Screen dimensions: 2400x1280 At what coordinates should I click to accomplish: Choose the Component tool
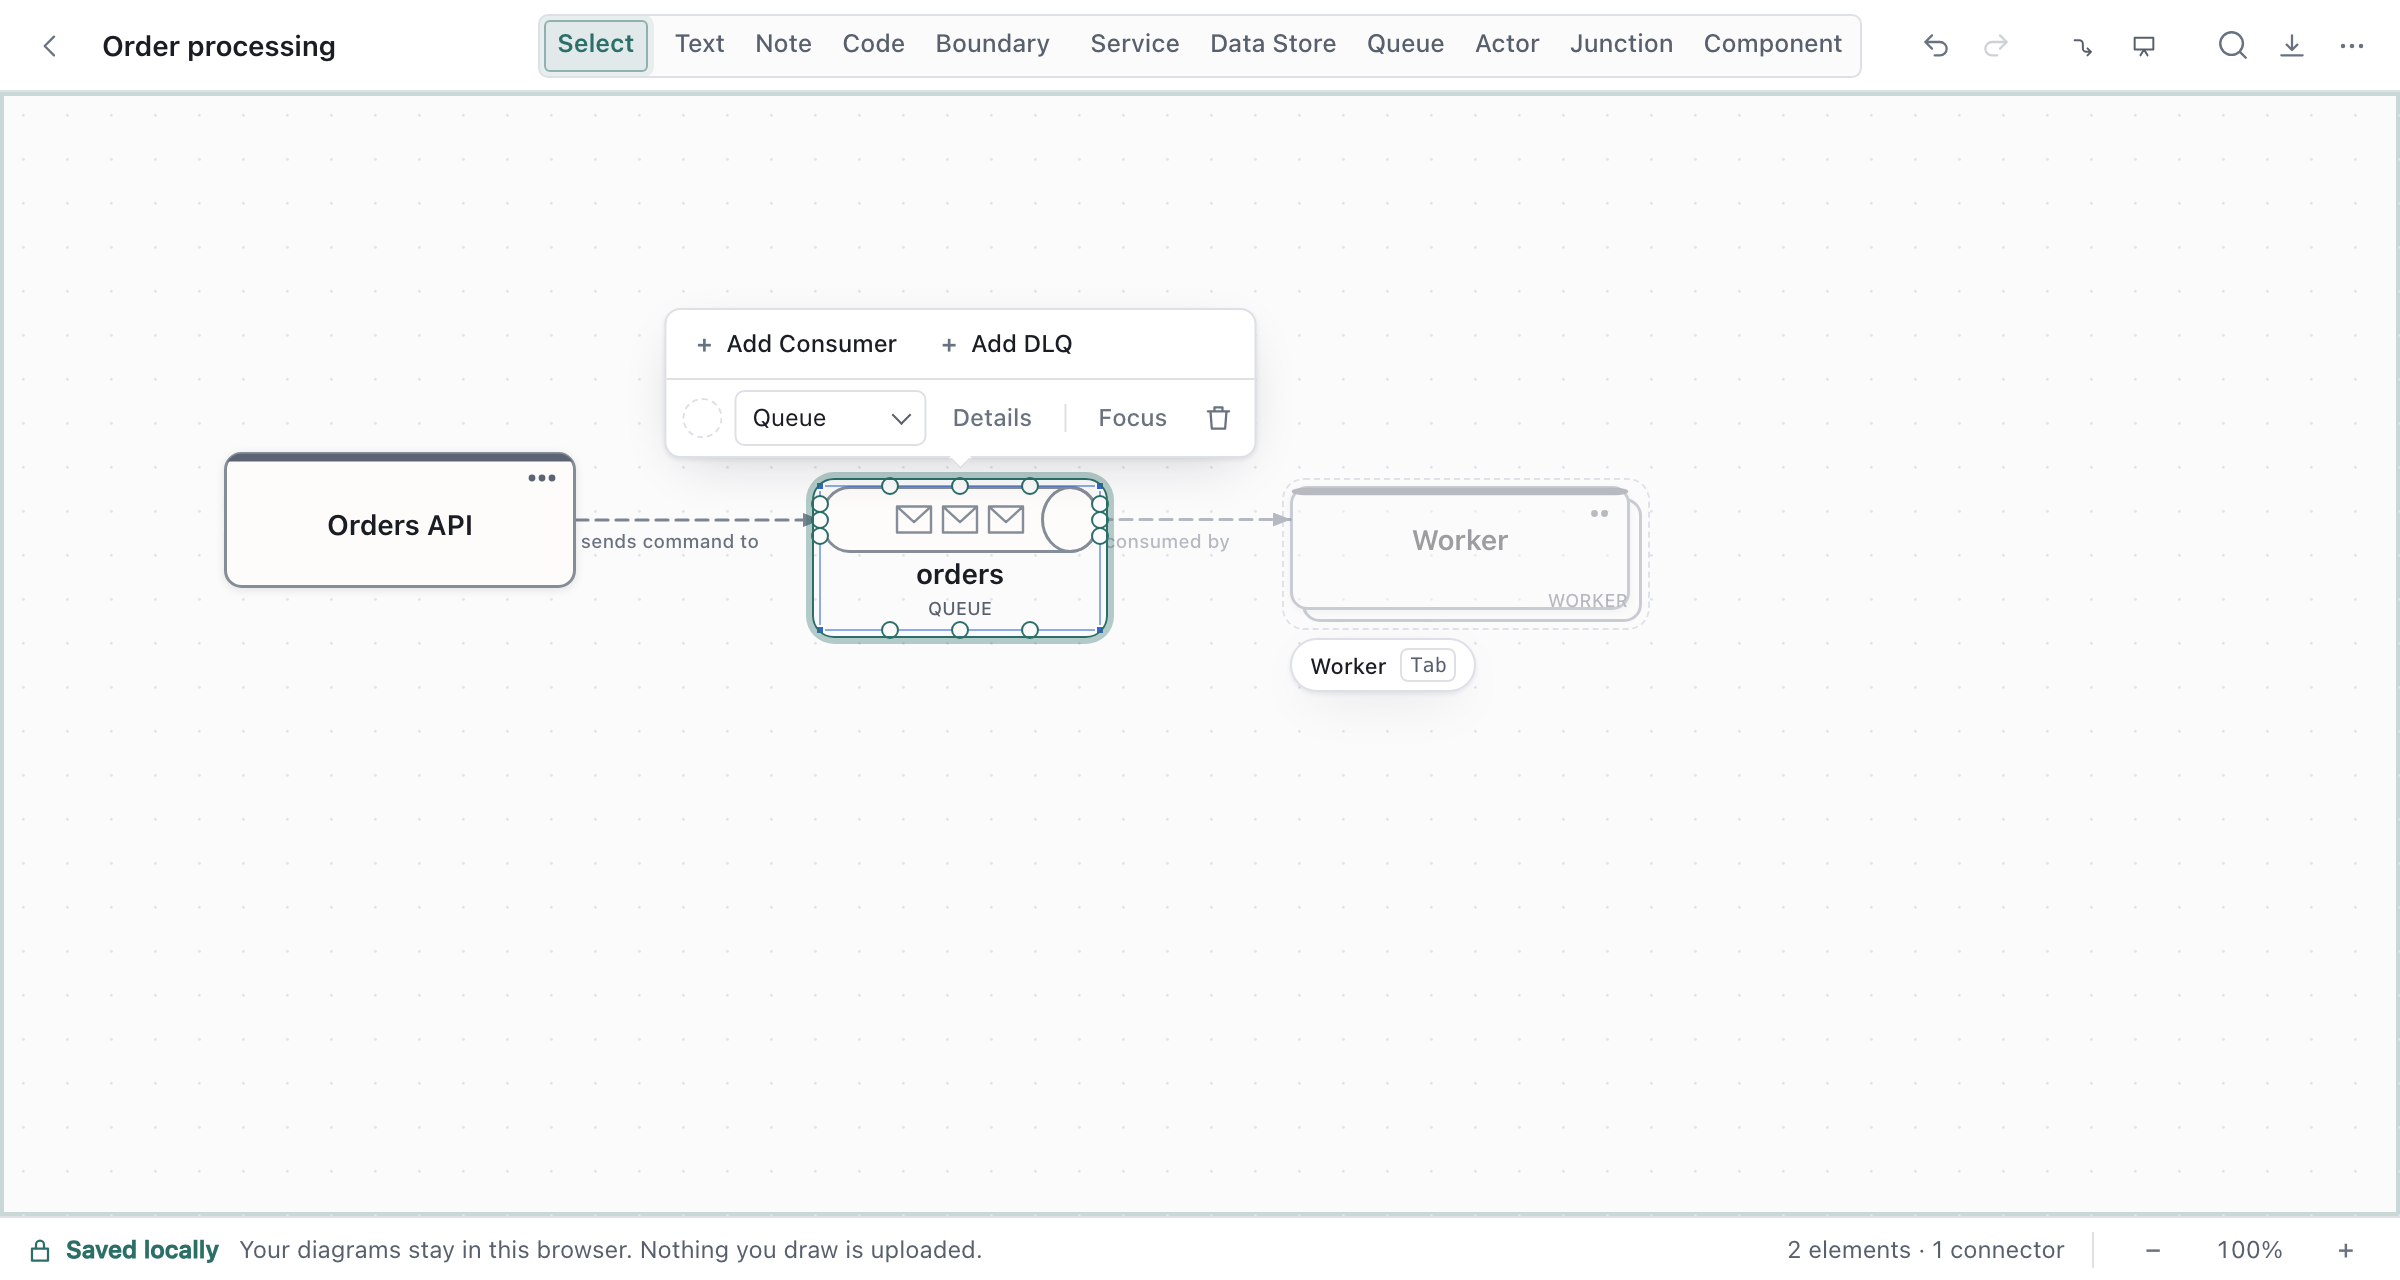coord(1772,44)
